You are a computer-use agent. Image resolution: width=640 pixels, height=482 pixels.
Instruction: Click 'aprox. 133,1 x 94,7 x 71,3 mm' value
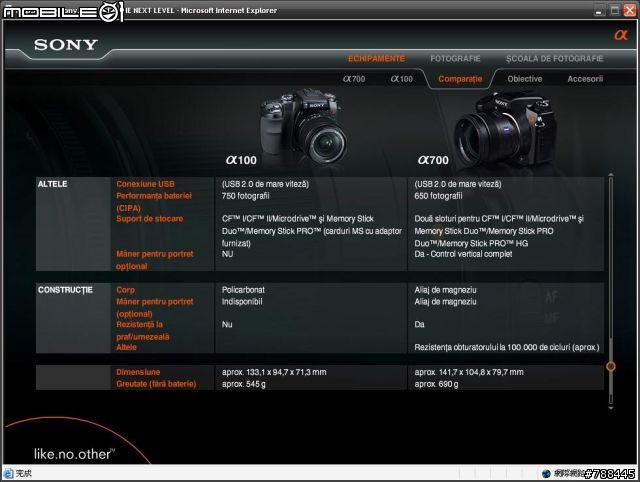point(274,372)
